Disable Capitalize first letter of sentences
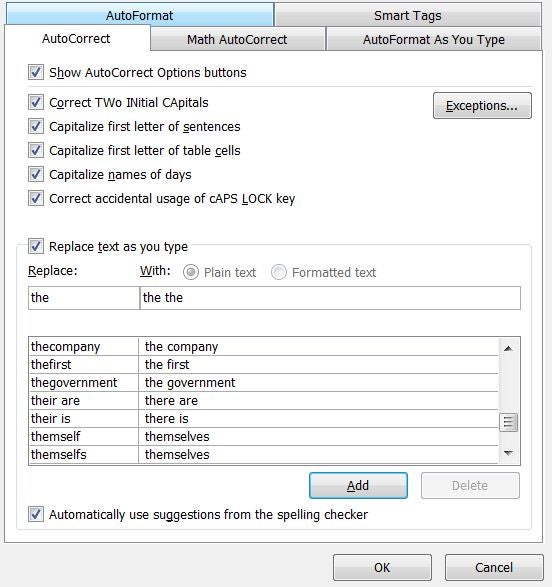 pyautogui.click(x=36, y=126)
